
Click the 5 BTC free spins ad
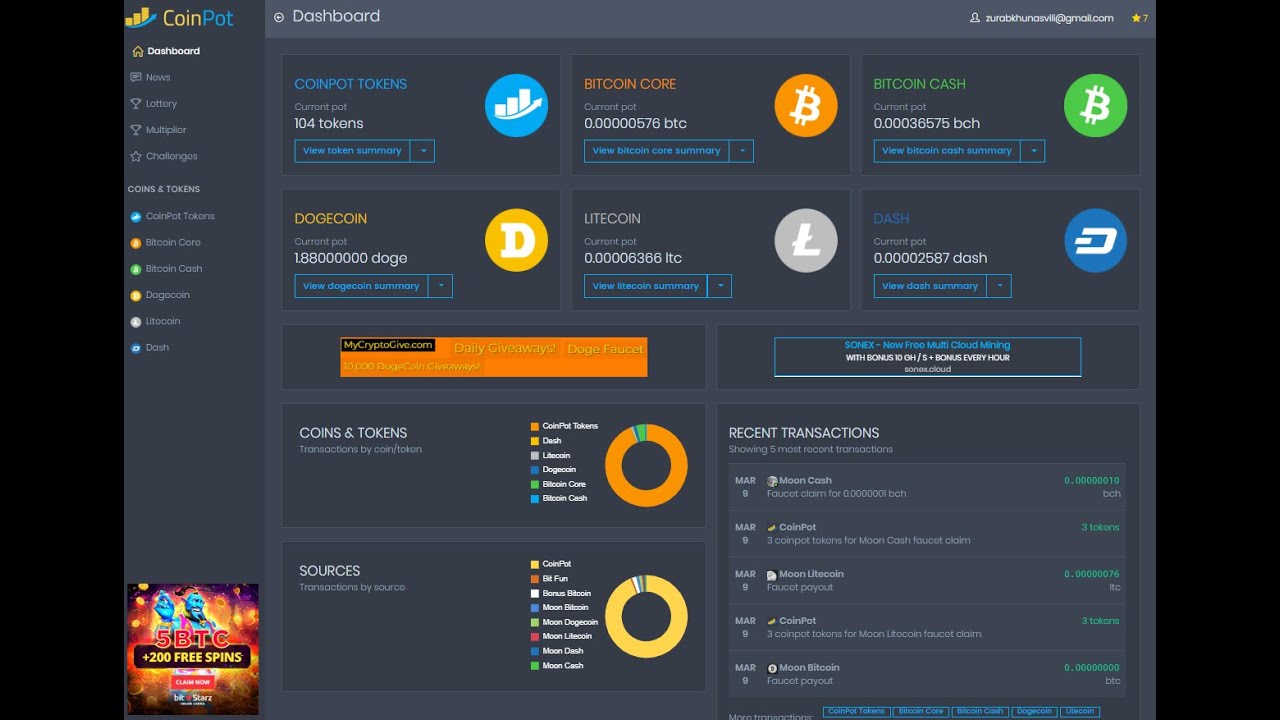193,649
